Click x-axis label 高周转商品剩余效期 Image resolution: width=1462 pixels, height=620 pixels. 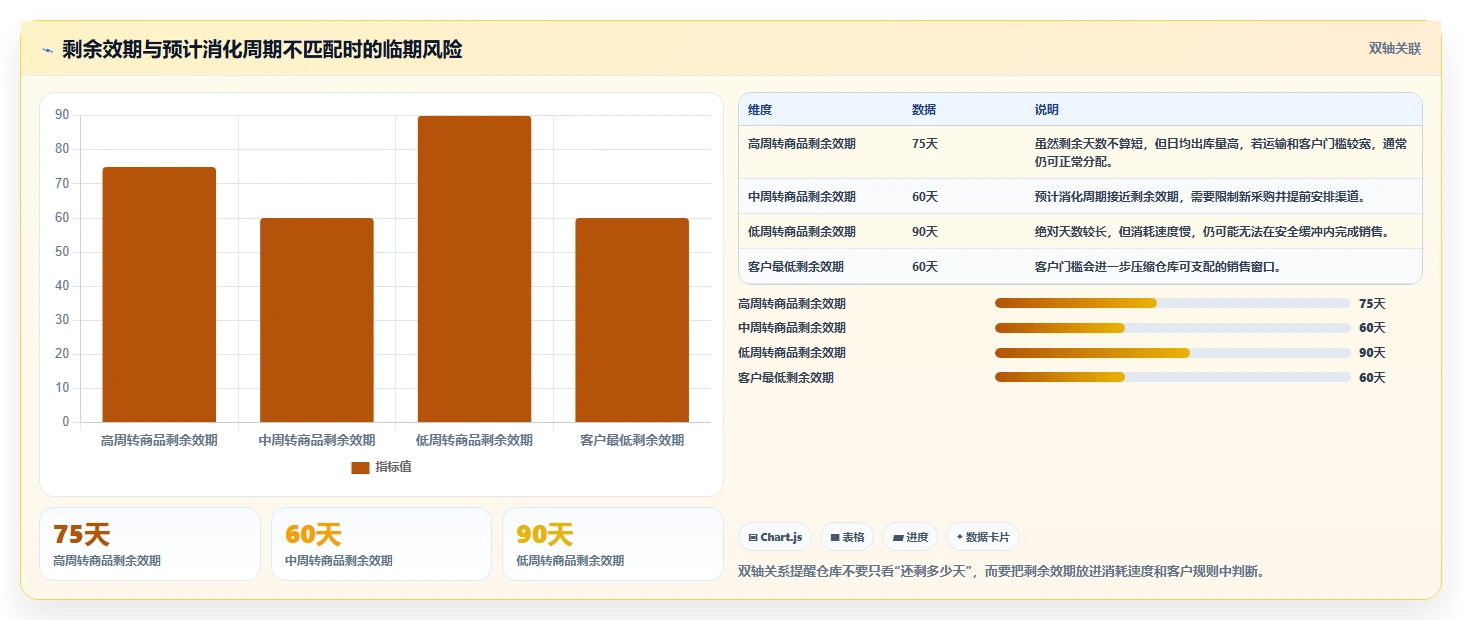tap(159, 440)
